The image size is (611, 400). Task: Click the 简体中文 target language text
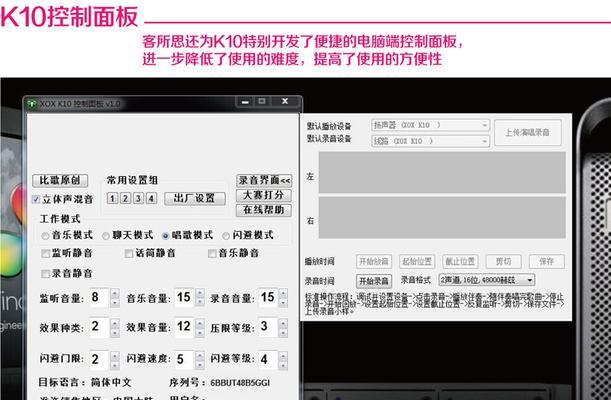[x=111, y=382]
